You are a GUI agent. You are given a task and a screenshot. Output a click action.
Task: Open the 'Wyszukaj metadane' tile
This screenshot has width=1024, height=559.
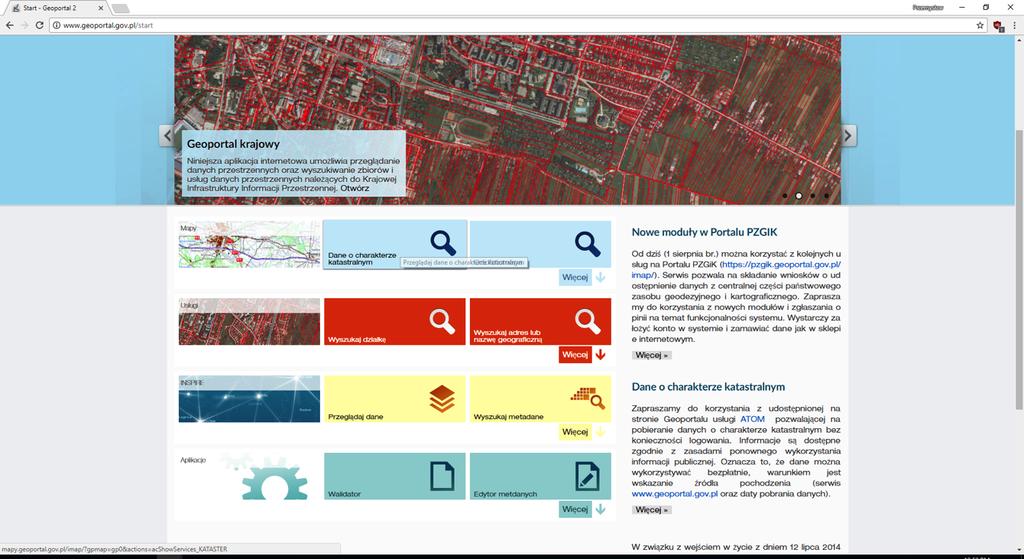[x=540, y=399]
